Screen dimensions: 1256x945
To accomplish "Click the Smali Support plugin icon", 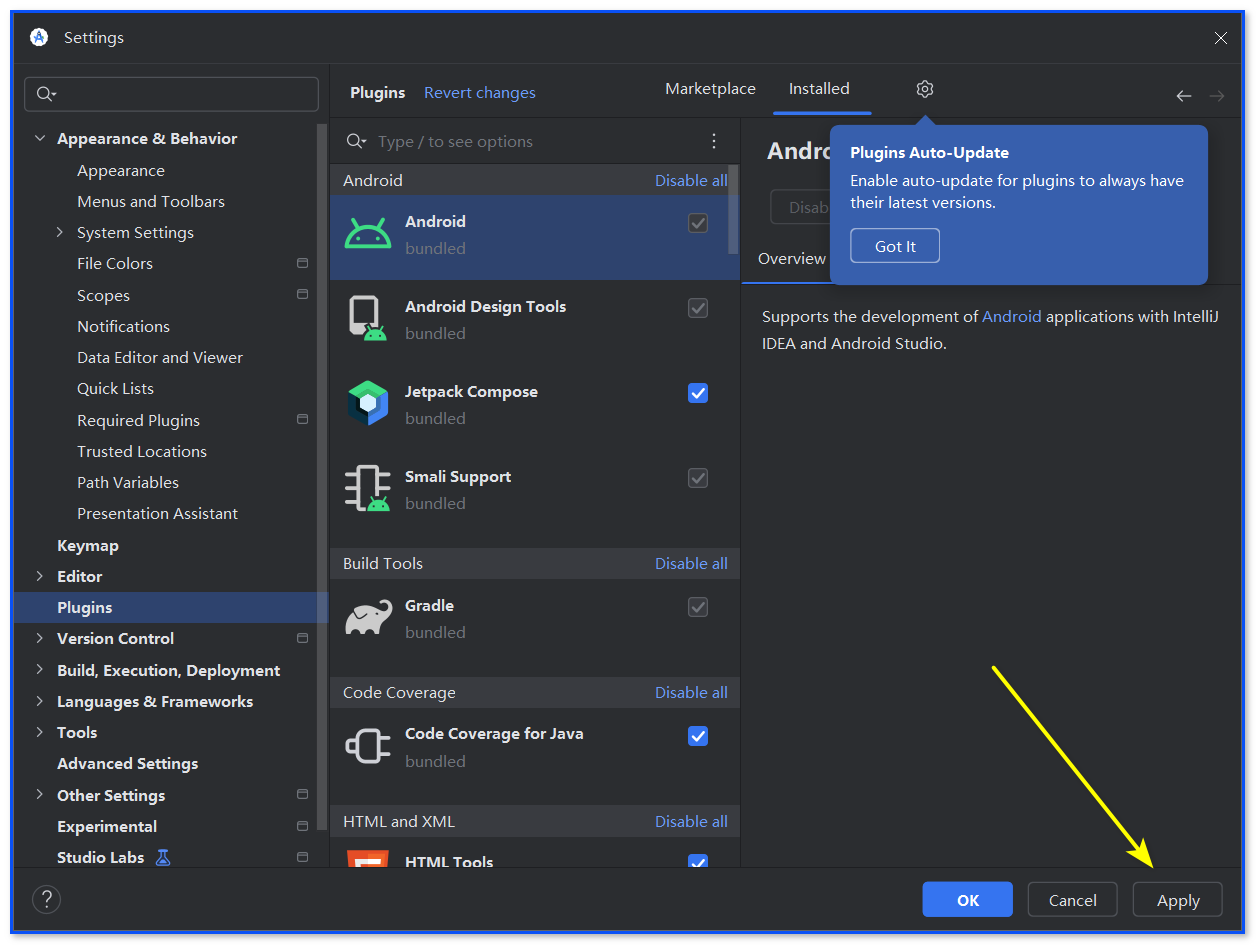I will (367, 489).
